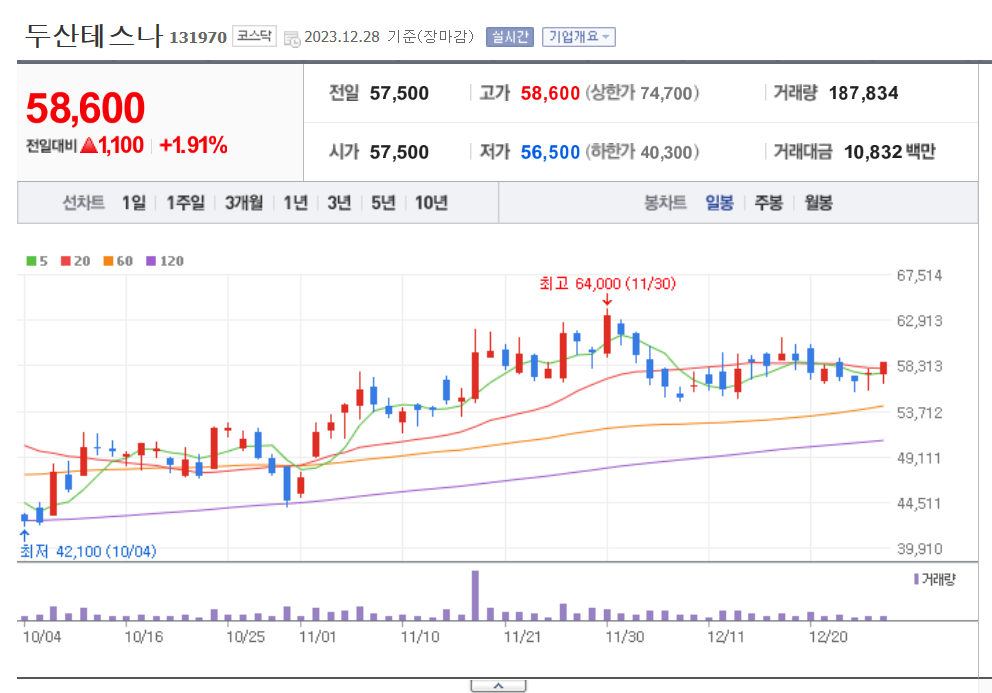Select the 1일 line chart period
The height and width of the screenshot is (693, 992).
click(x=133, y=203)
